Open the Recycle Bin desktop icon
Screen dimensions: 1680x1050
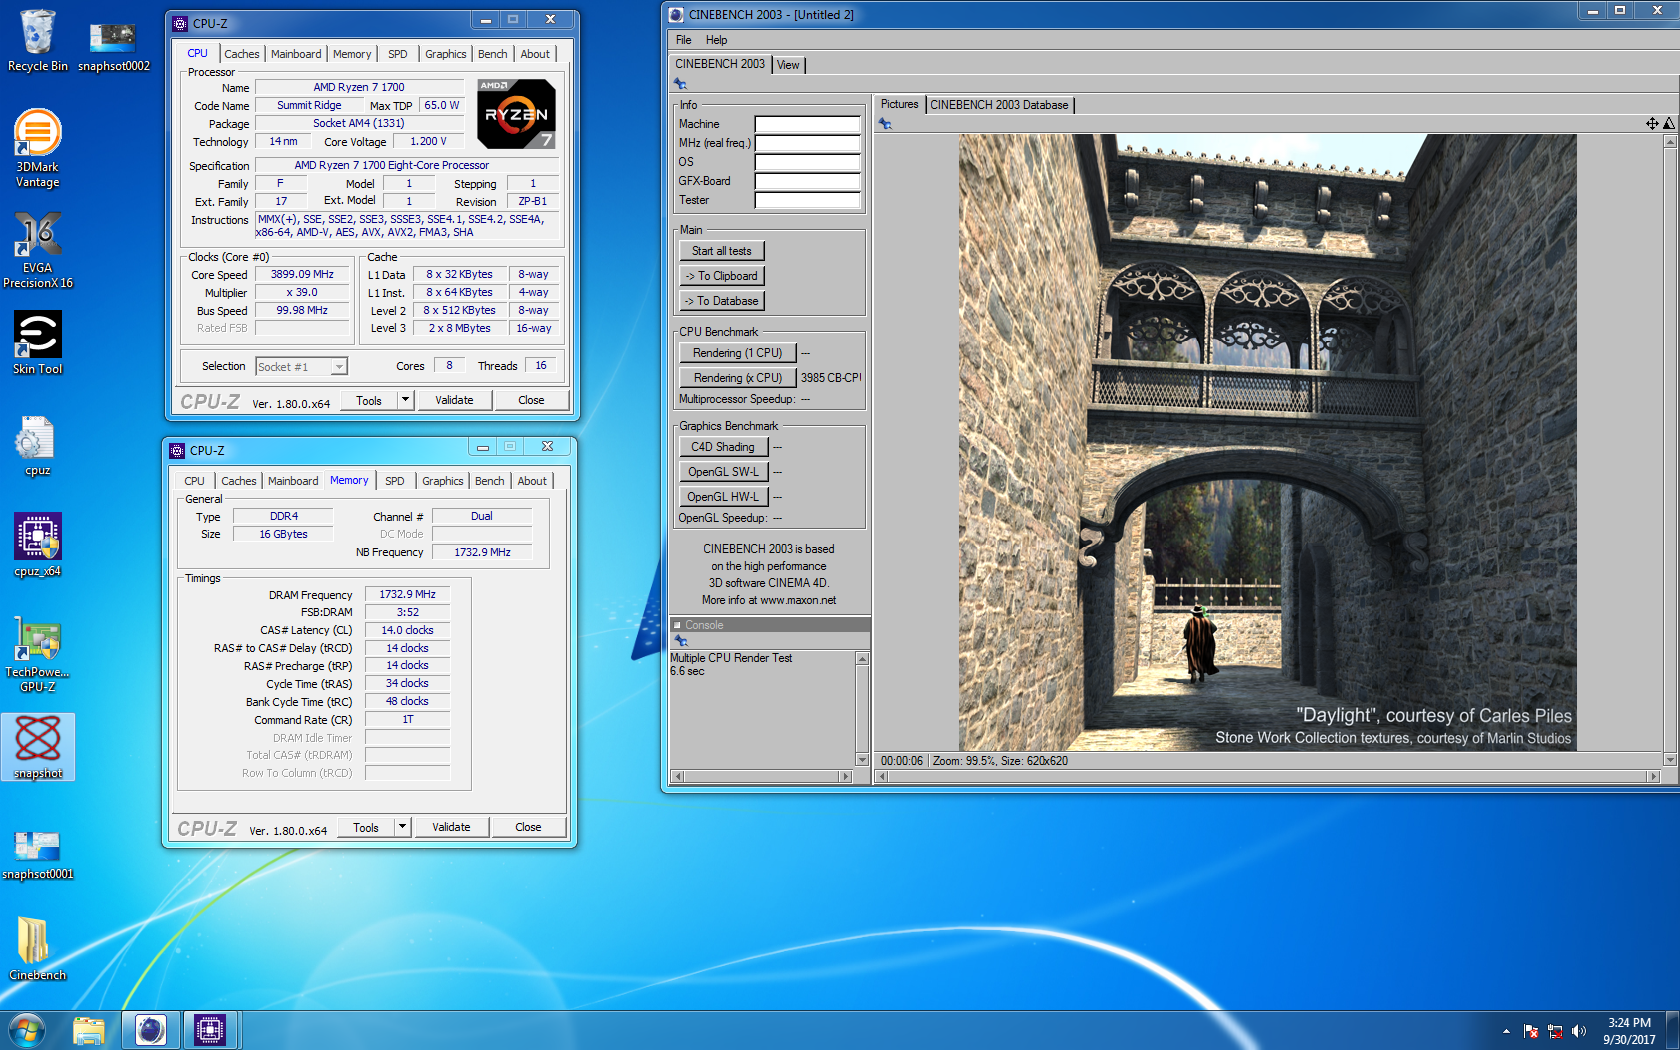(x=37, y=40)
